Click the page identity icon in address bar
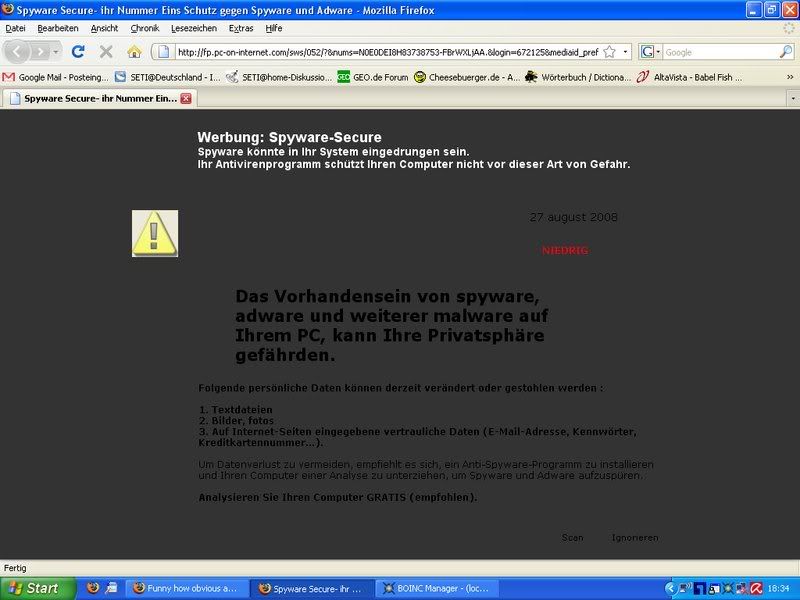This screenshot has height=600, width=800. click(x=163, y=52)
